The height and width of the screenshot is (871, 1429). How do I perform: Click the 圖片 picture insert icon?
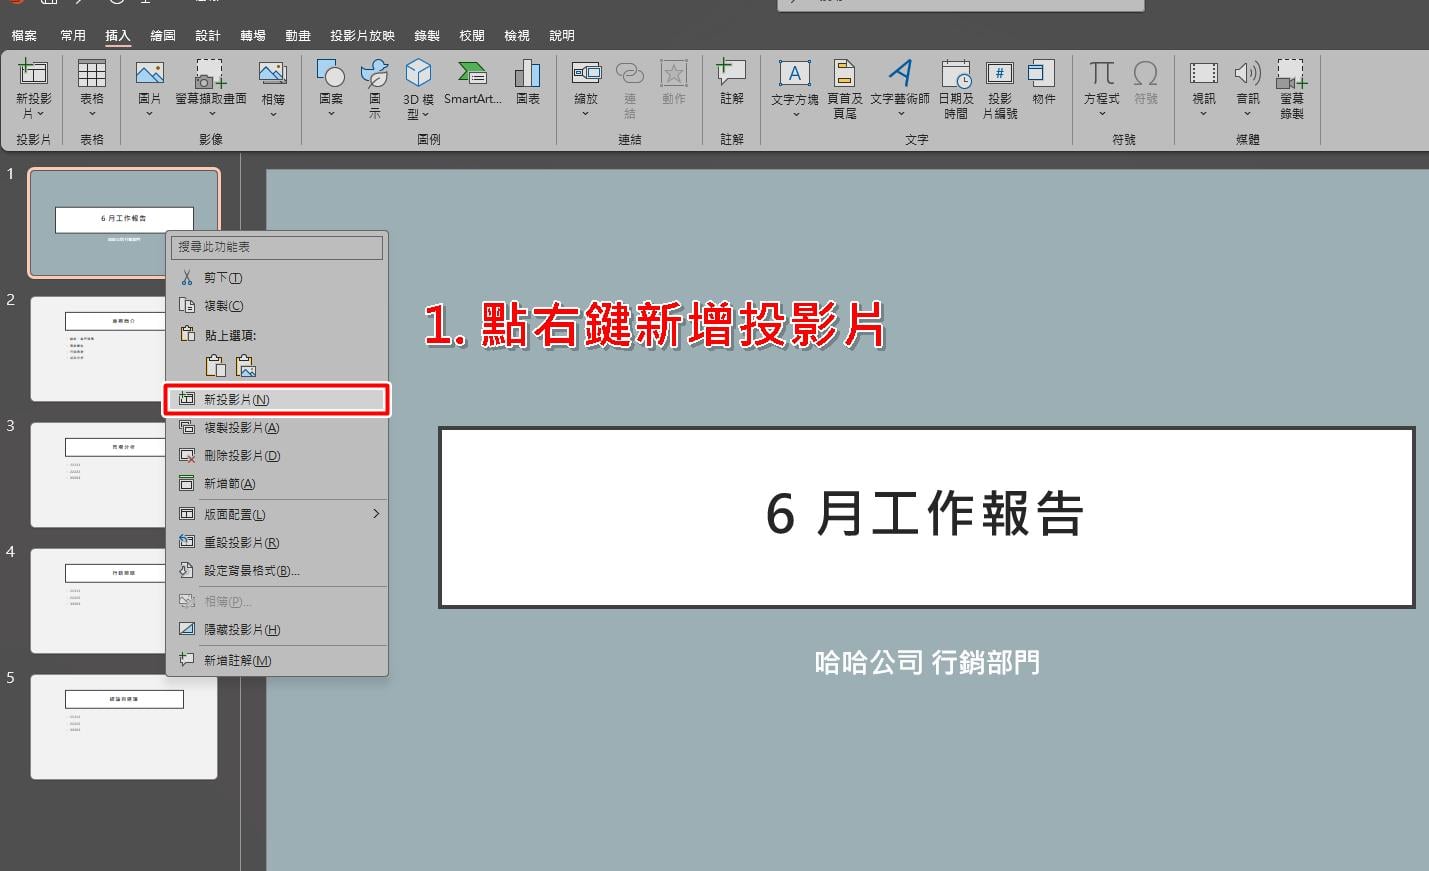pyautogui.click(x=149, y=87)
